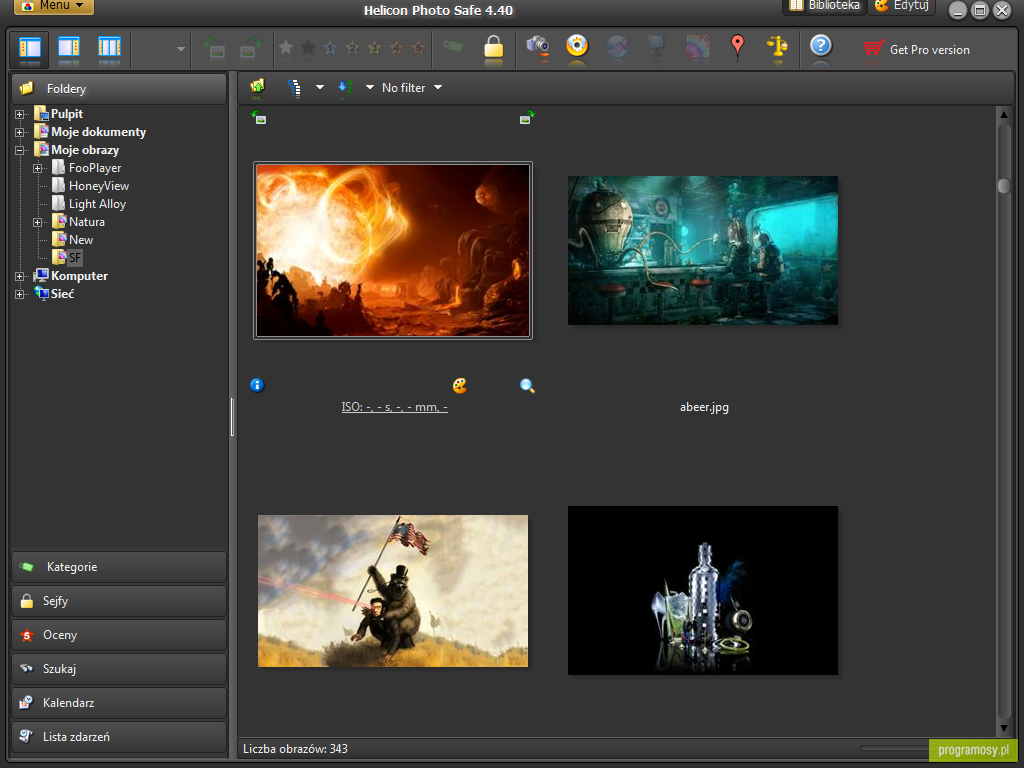Click the disc burn icon
1024x768 pixels.
(x=577, y=46)
